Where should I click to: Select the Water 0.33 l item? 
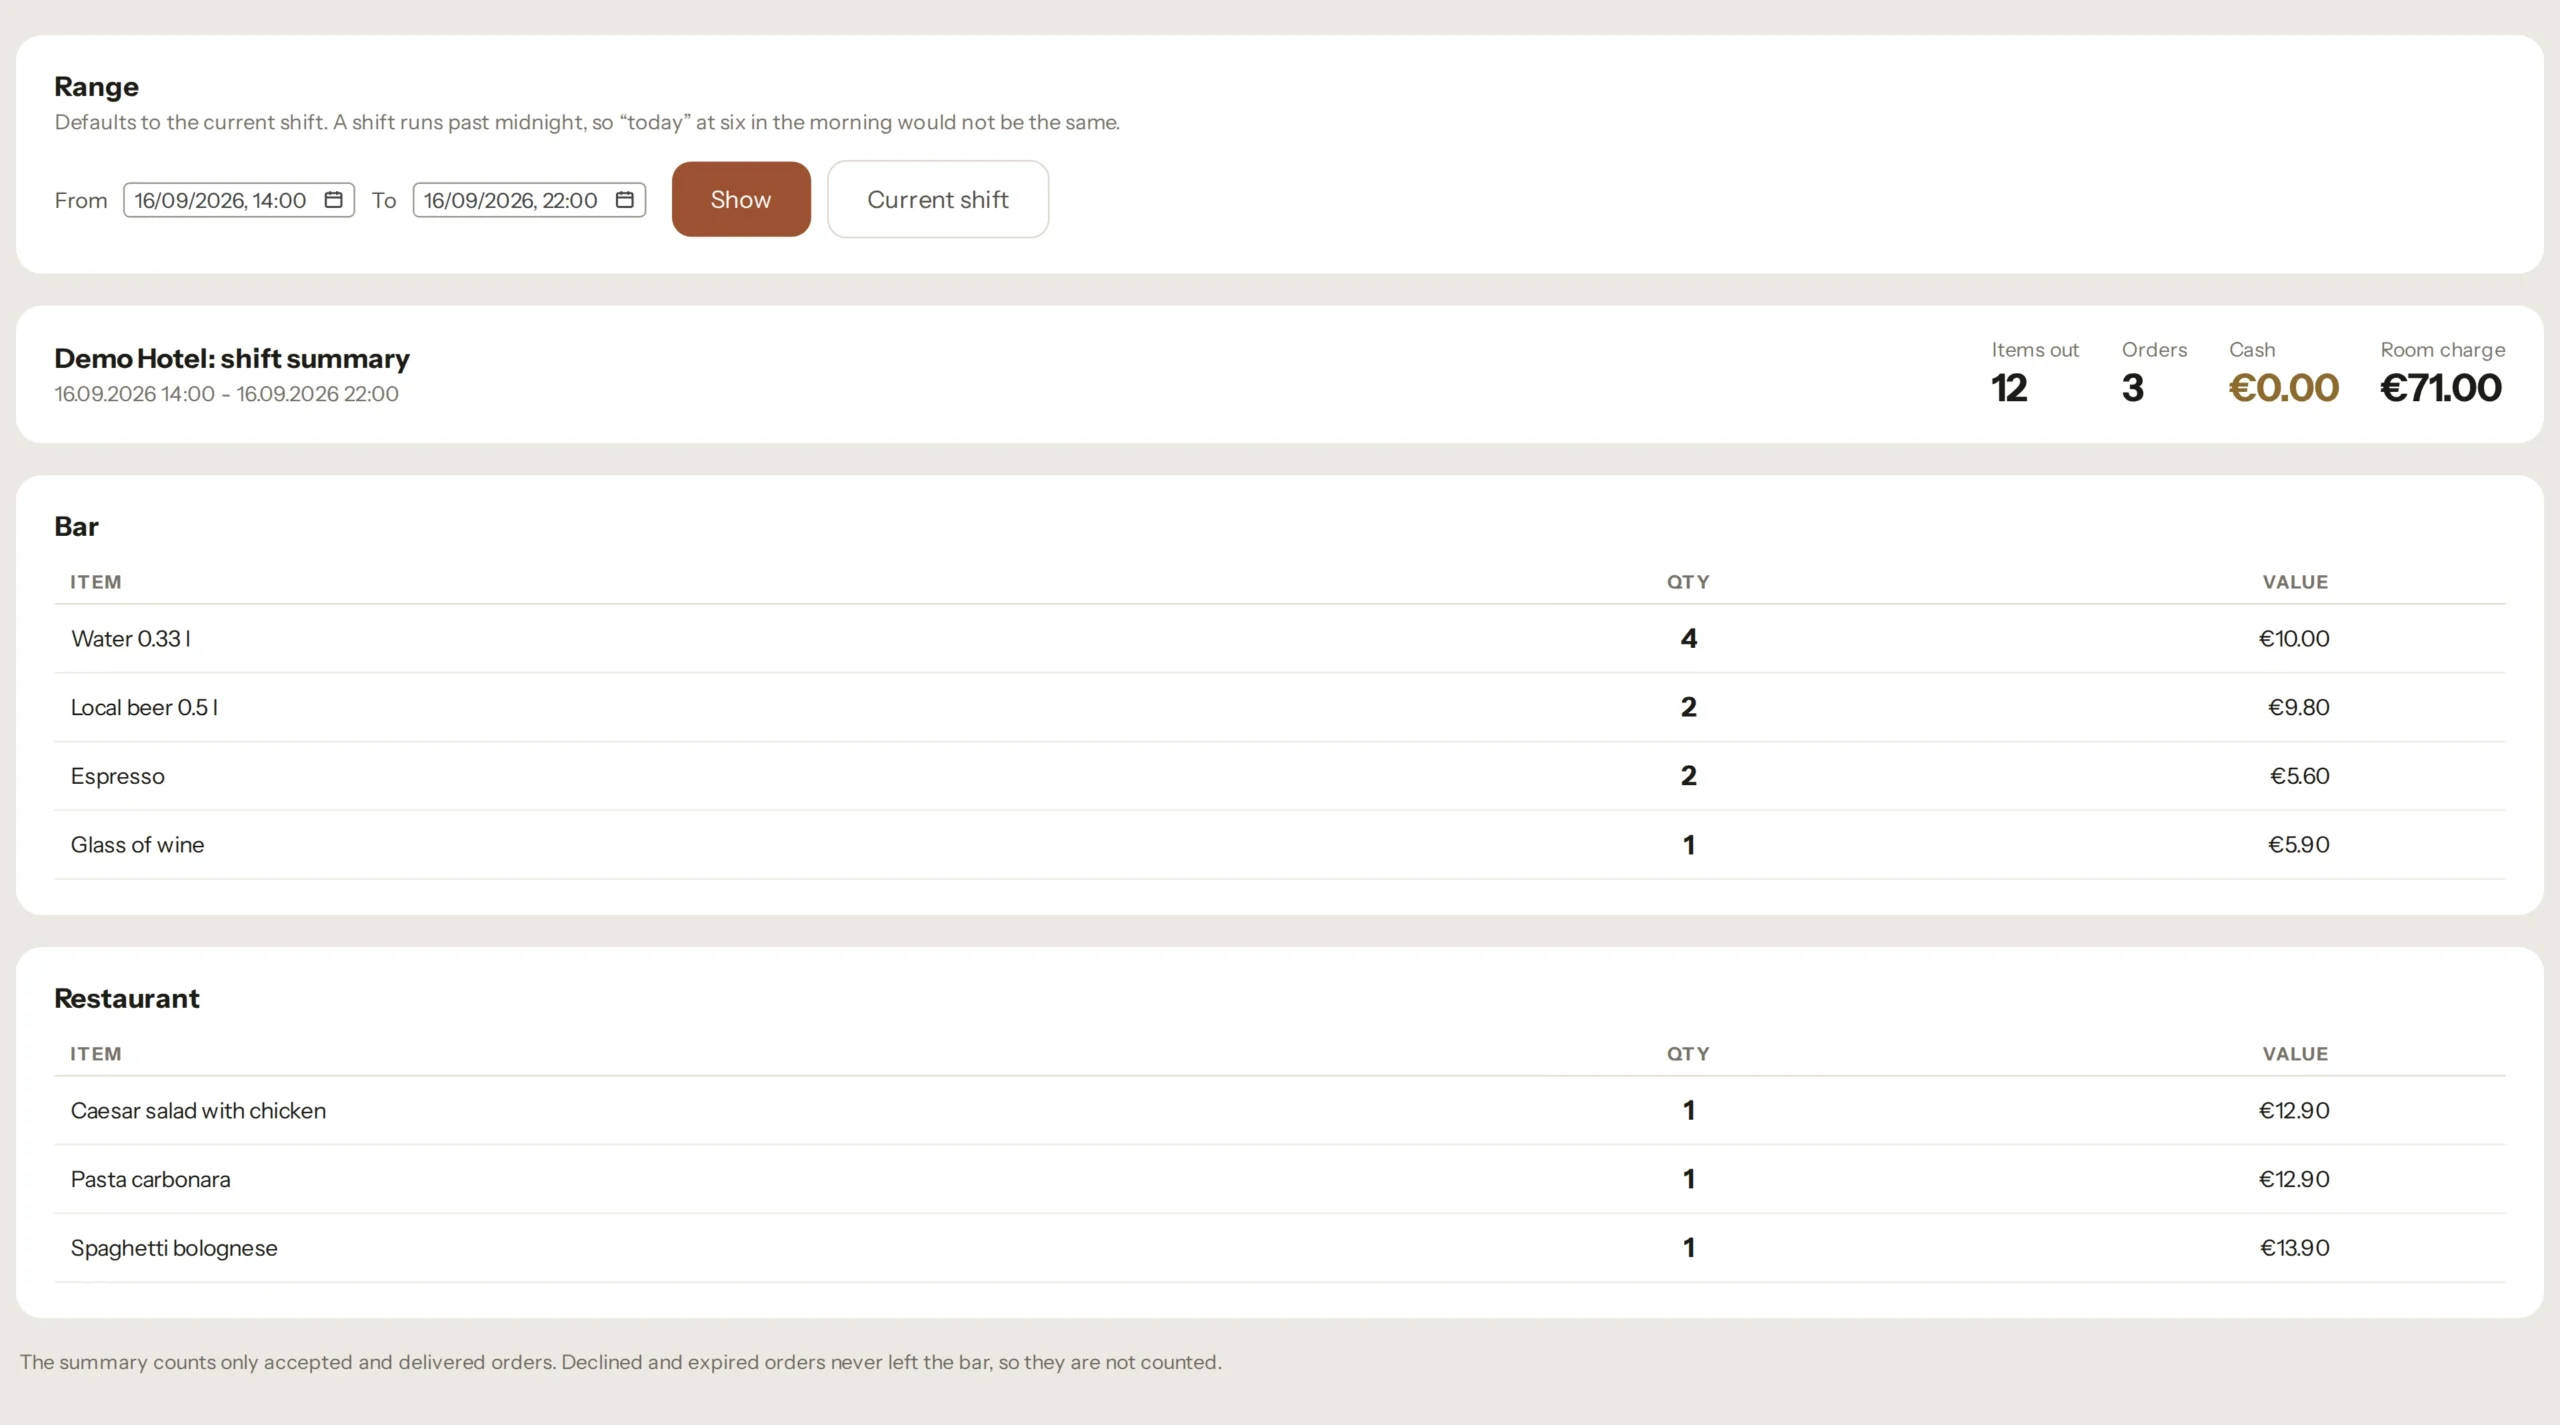click(x=130, y=639)
